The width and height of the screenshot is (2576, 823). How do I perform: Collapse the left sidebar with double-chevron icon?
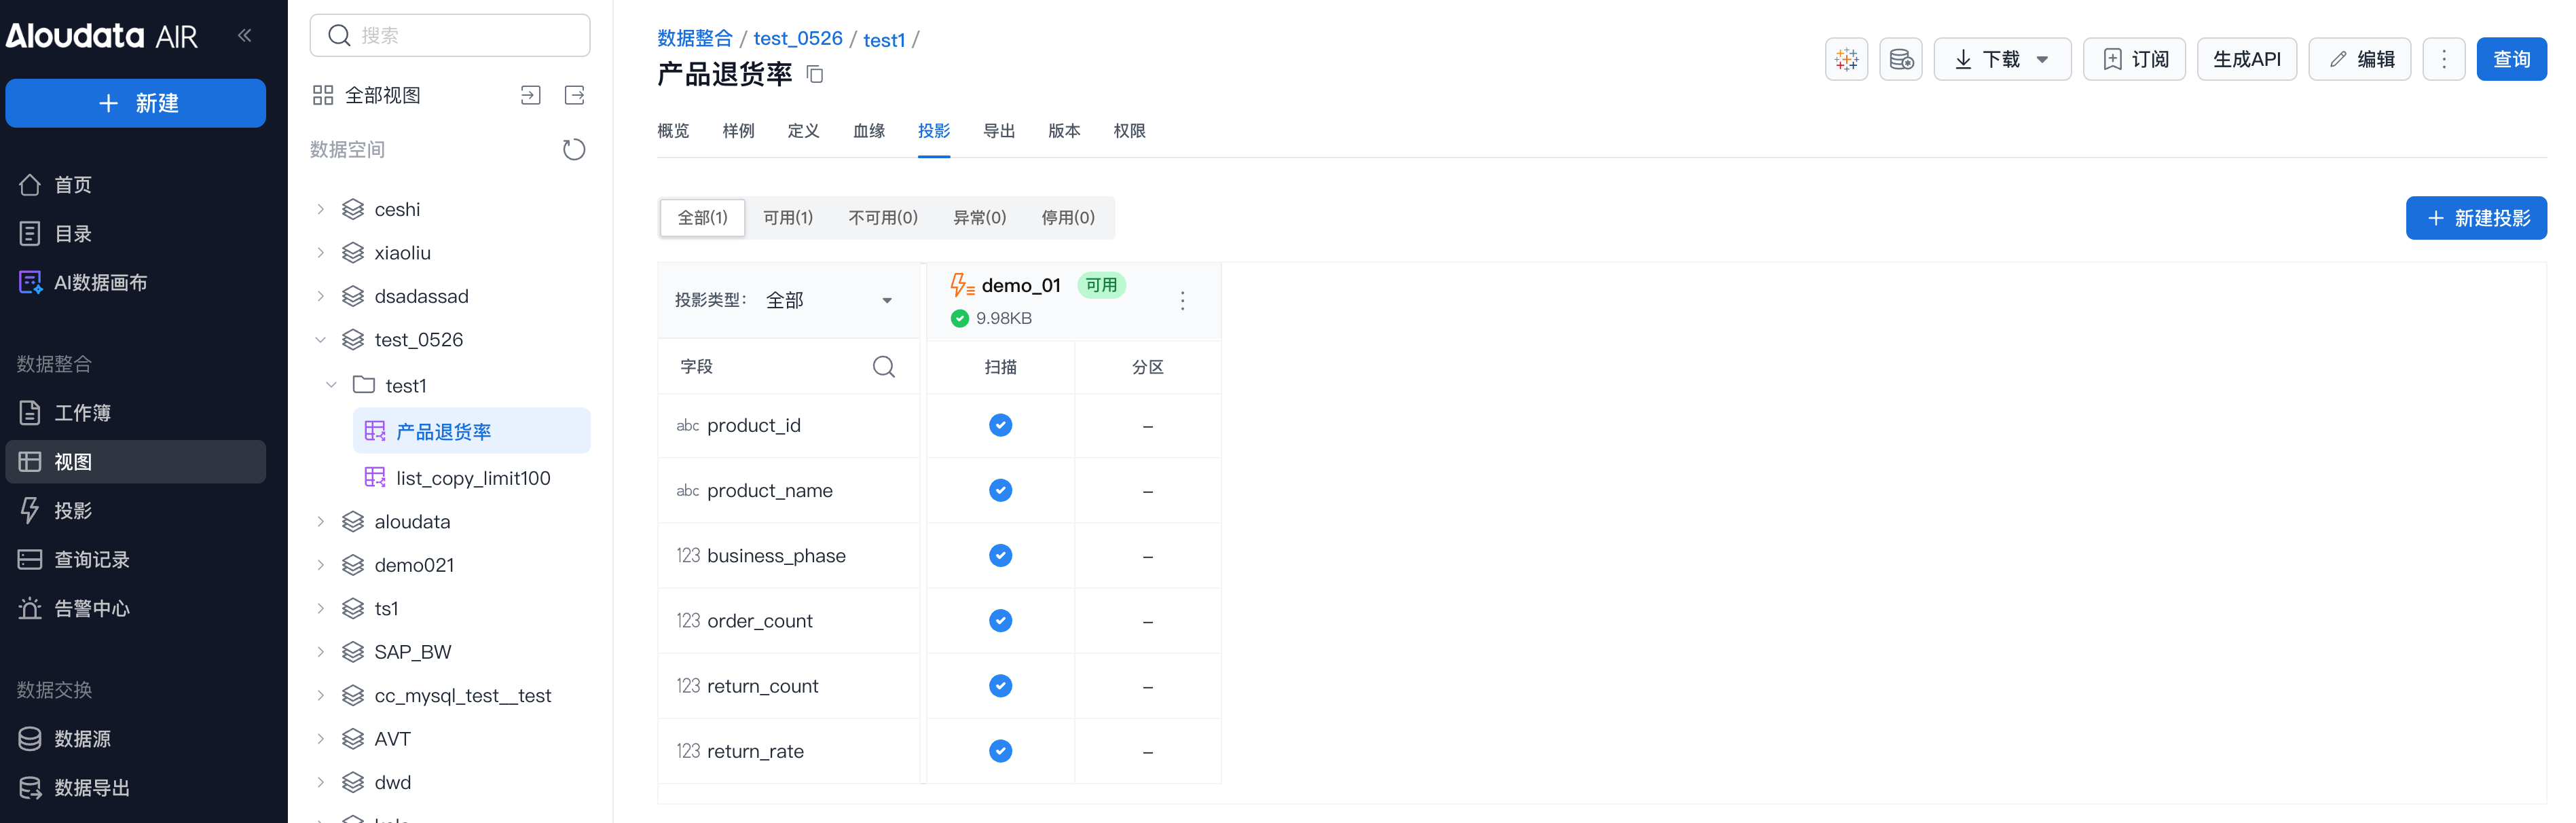244,35
